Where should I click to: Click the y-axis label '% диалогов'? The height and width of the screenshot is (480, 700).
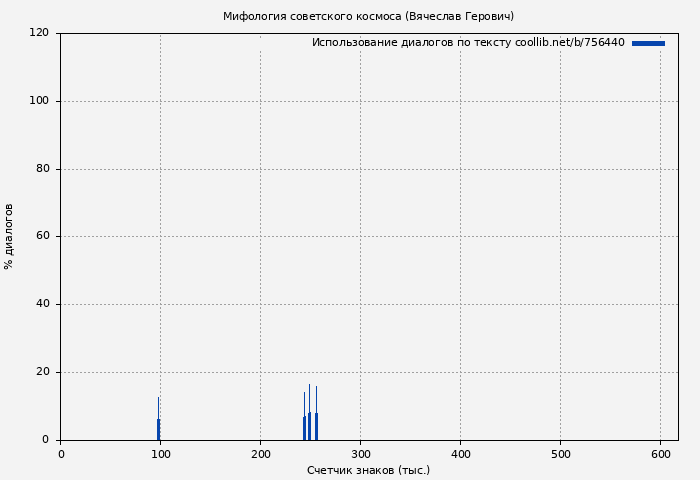click(10, 236)
